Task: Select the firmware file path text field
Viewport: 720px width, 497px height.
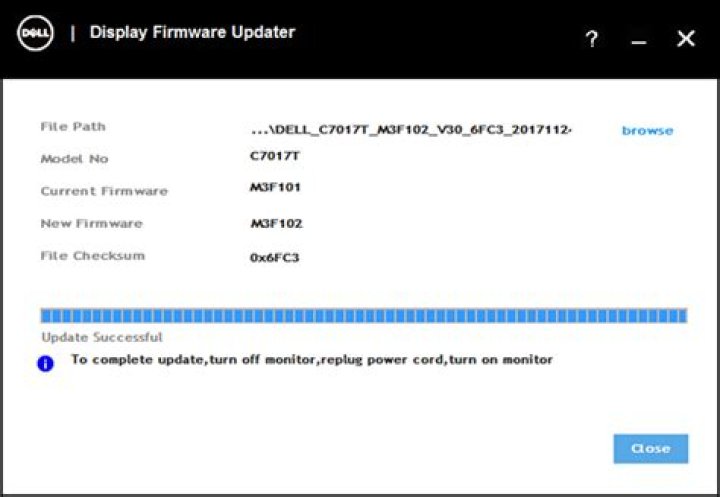Action: click(411, 130)
